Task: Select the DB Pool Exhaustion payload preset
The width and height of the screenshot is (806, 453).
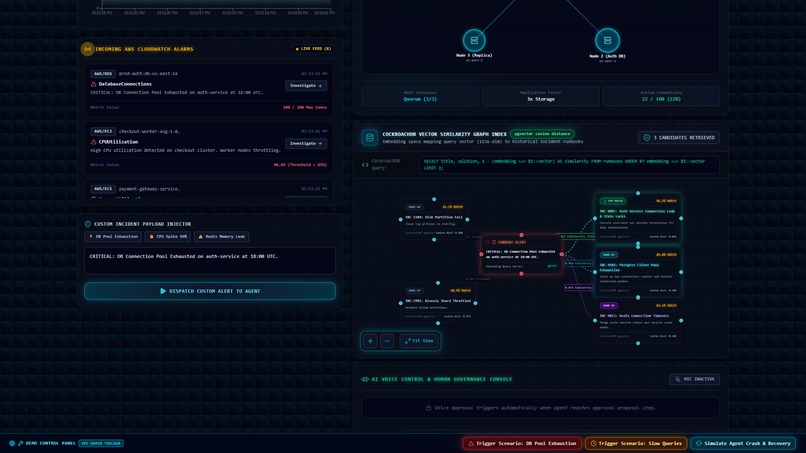Action: pos(114,237)
